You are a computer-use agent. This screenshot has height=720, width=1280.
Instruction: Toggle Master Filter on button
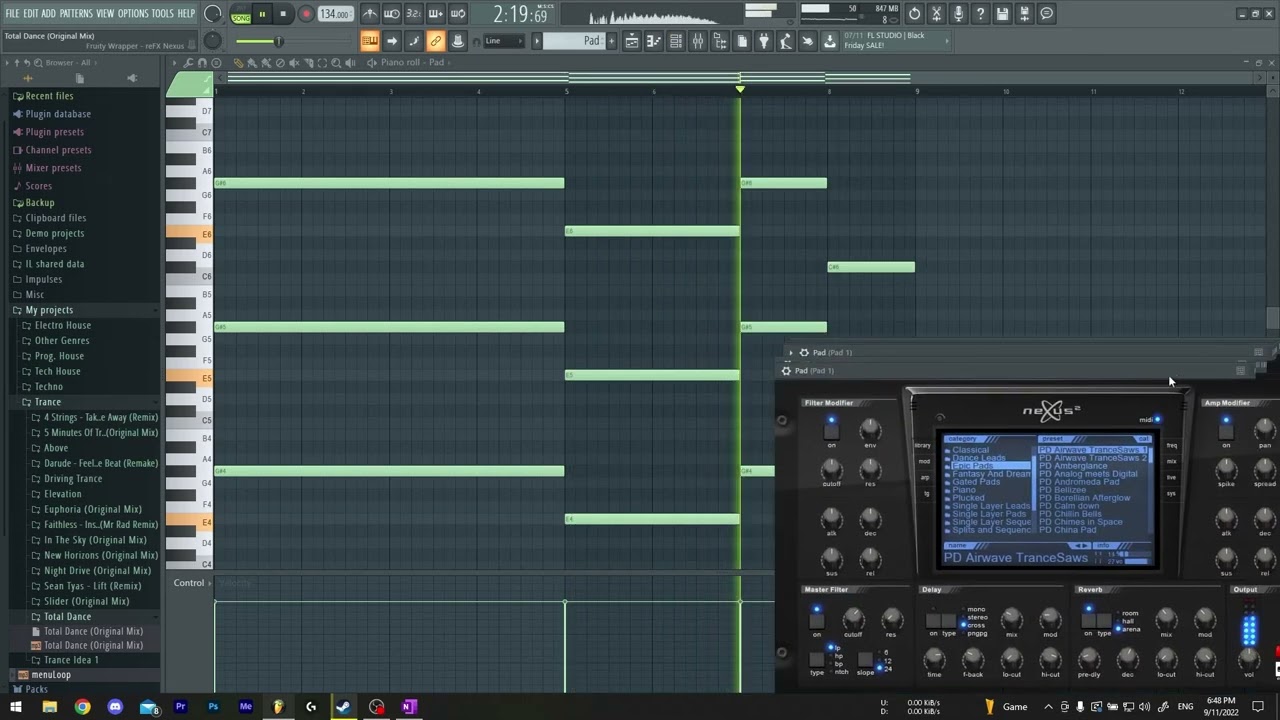tap(816, 620)
